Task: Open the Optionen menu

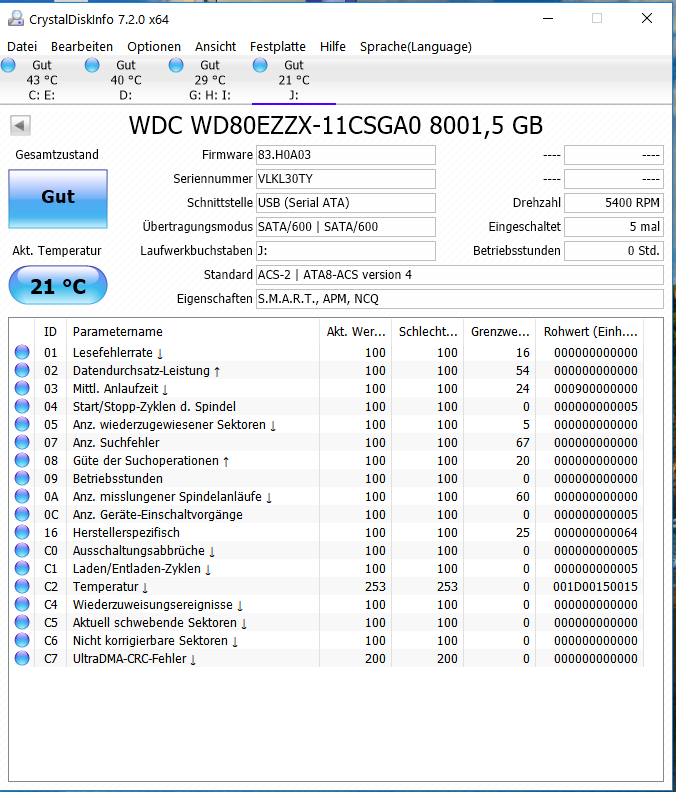Action: pos(154,46)
